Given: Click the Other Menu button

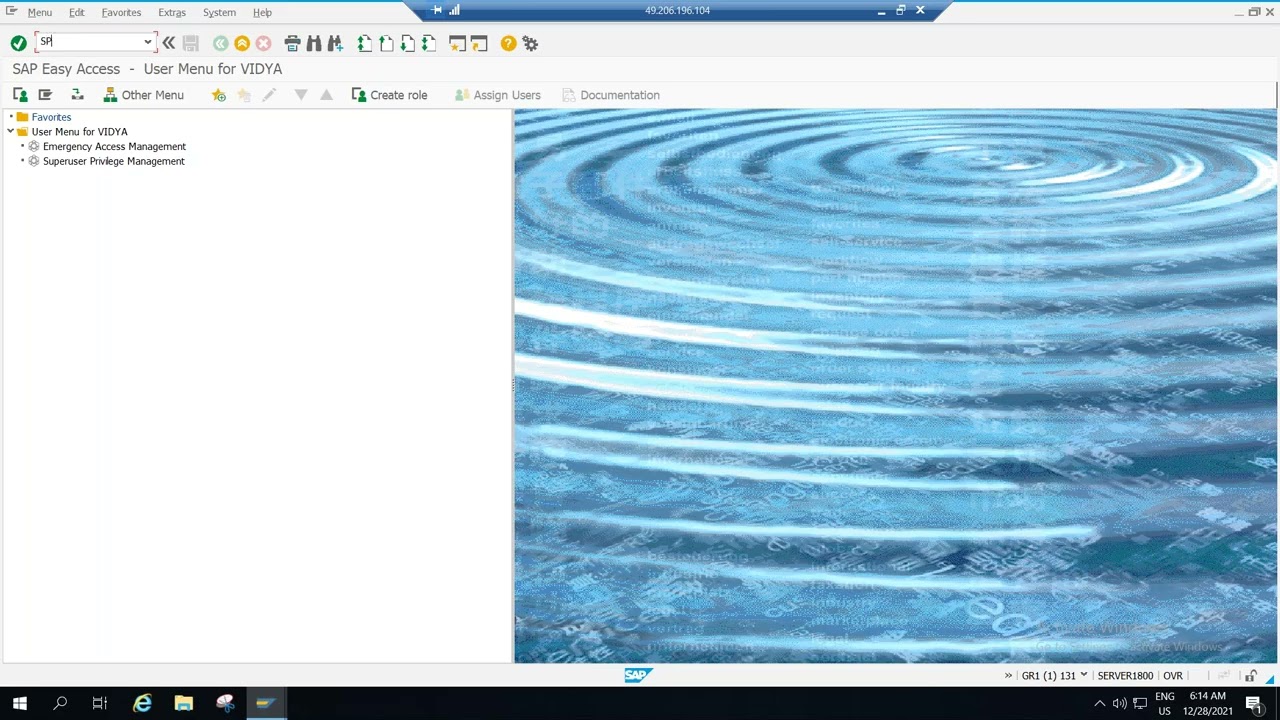Looking at the screenshot, I should click(144, 95).
